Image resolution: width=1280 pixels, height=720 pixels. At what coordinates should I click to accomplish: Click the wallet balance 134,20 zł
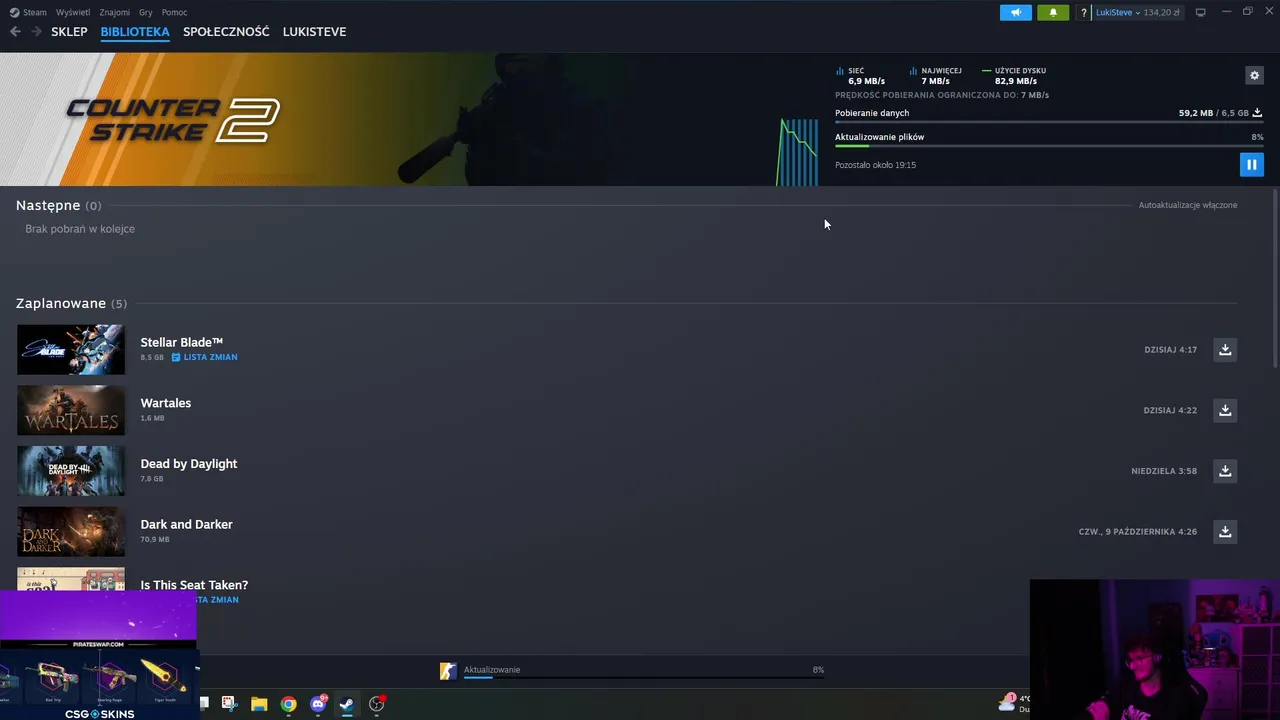pyautogui.click(x=1162, y=13)
